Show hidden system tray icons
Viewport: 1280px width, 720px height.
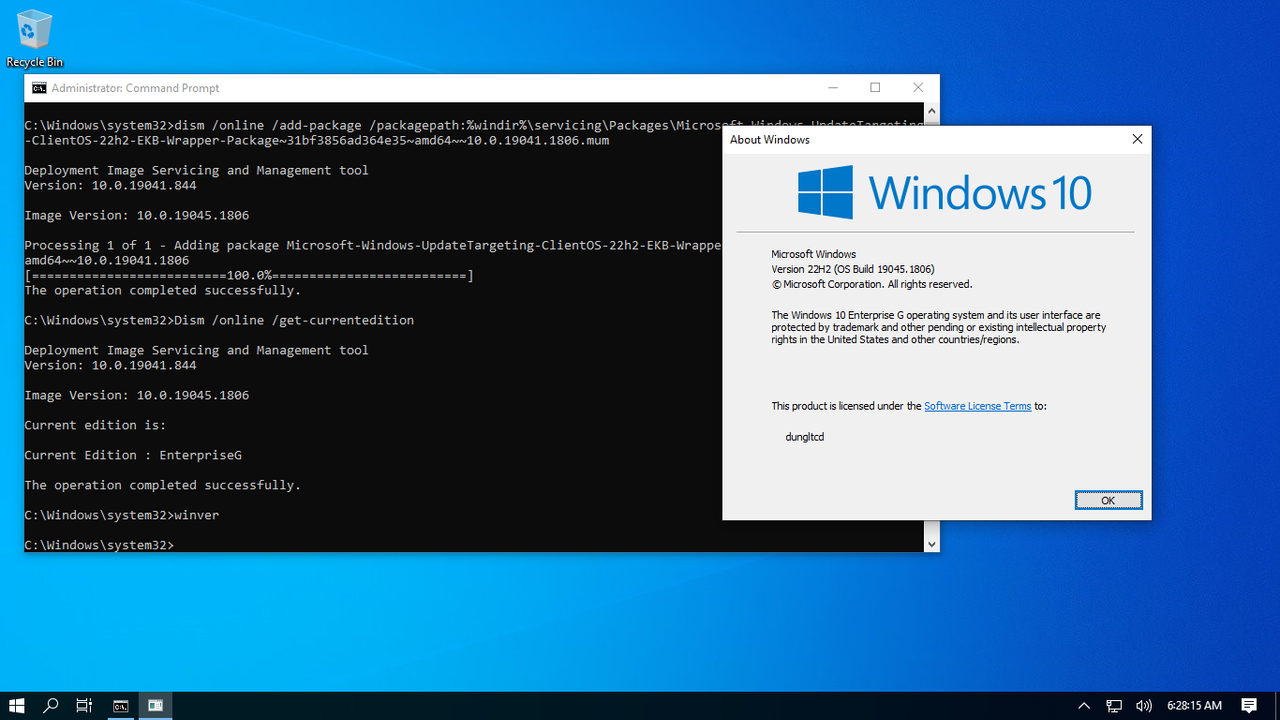[x=1084, y=705]
